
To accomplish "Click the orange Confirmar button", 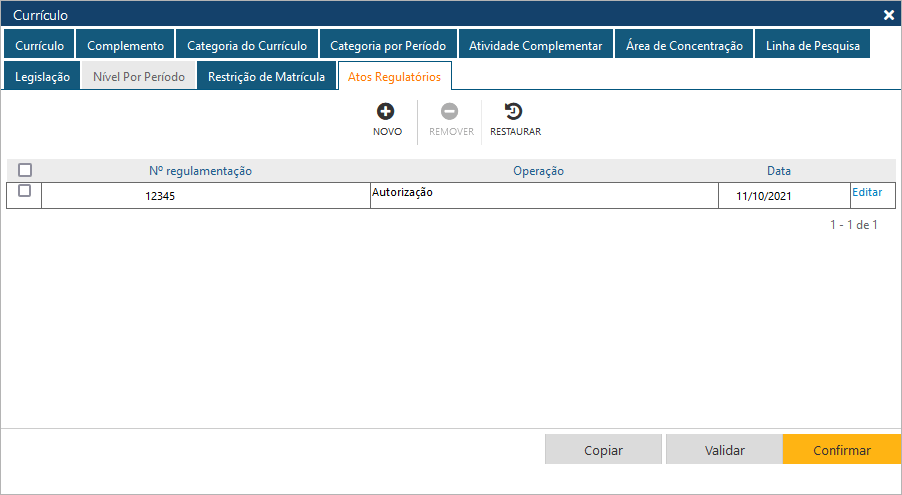I will click(x=841, y=450).
